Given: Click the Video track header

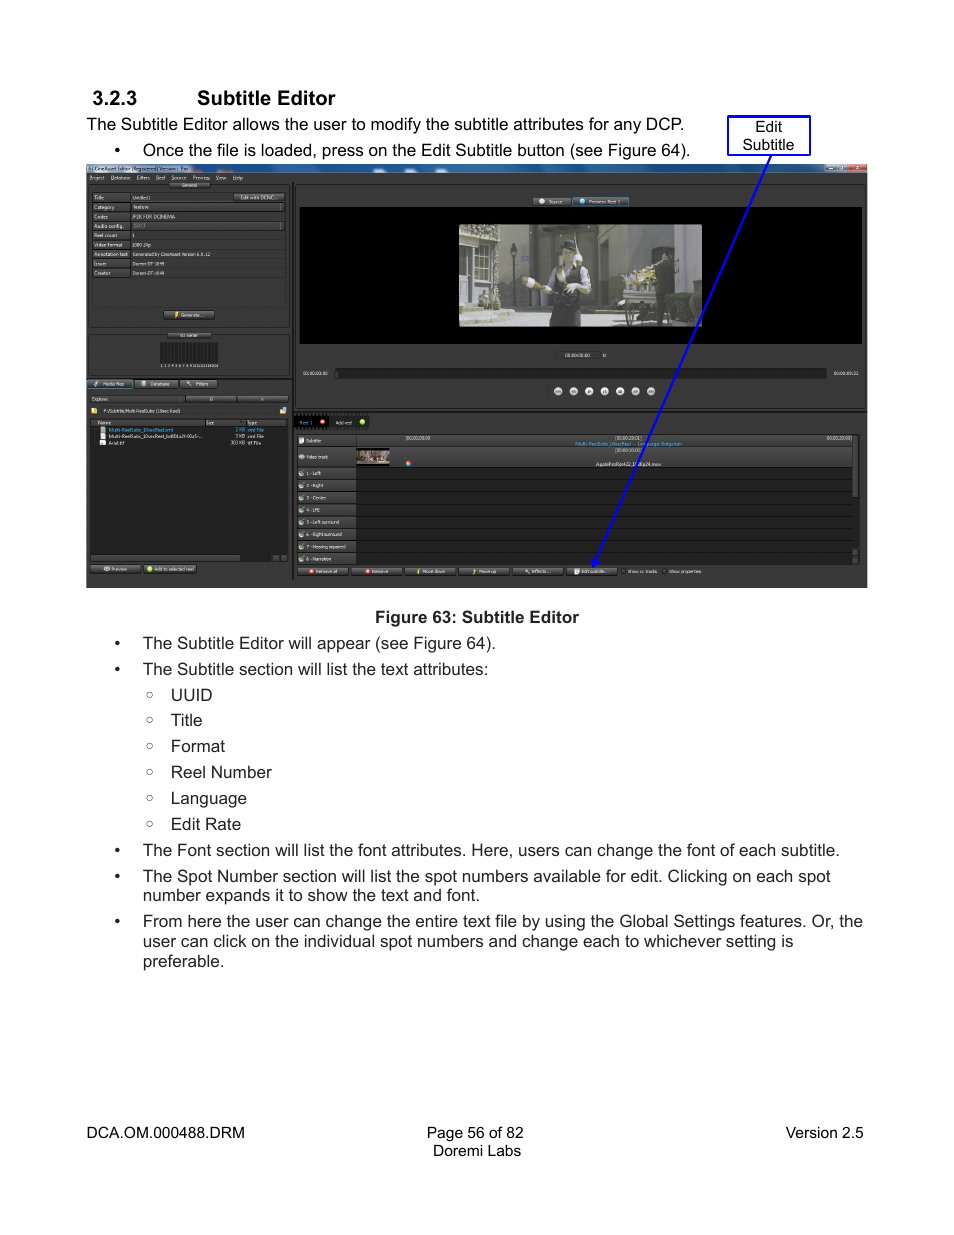Looking at the screenshot, I should pos(326,457).
